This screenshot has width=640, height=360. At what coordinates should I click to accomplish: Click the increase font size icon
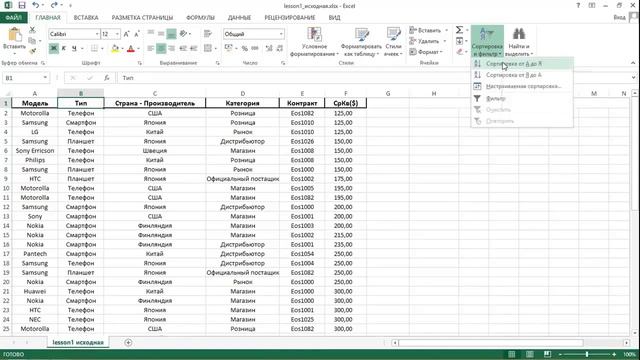(x=126, y=34)
